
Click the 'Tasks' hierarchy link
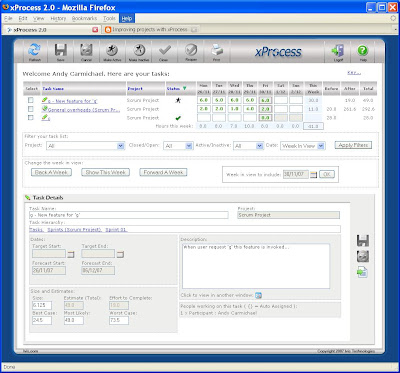(x=36, y=230)
